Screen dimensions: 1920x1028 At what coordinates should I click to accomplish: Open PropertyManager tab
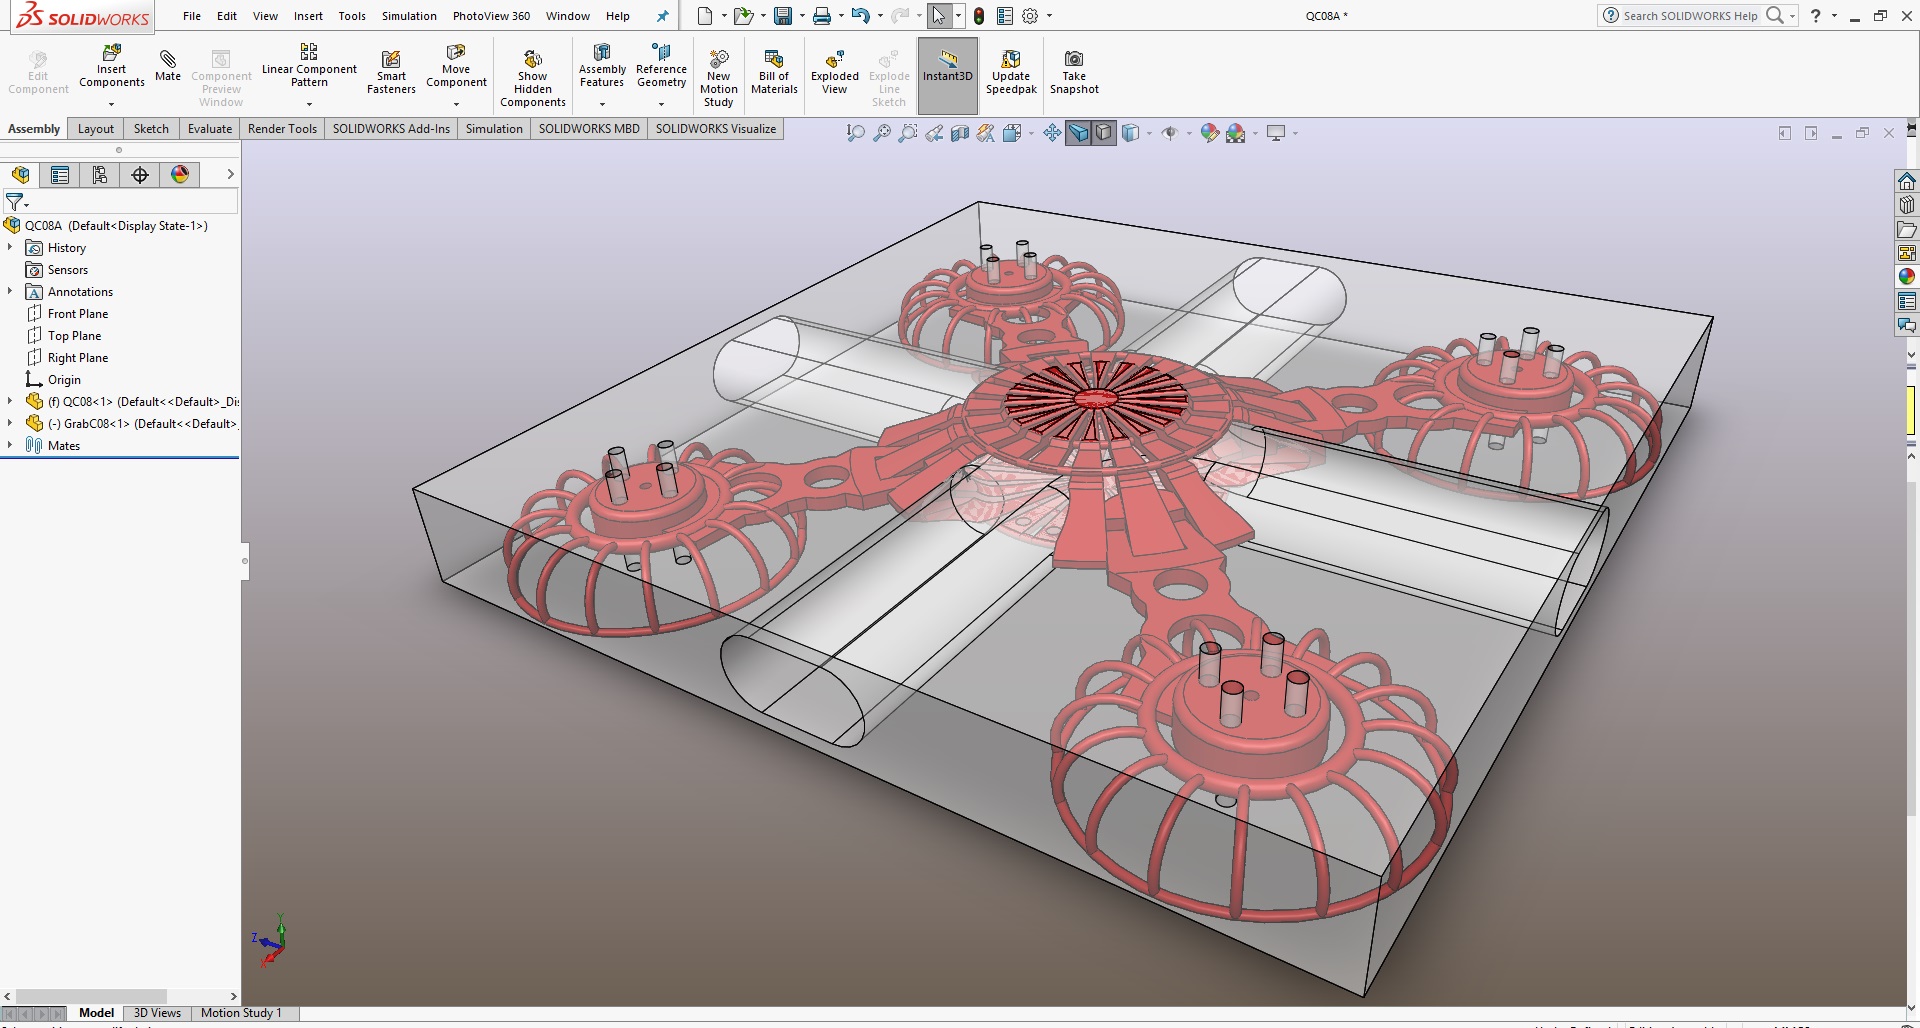(60, 175)
